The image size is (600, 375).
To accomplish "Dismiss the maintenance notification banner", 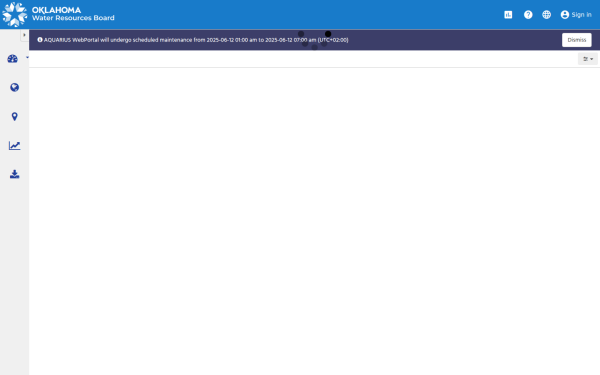I will 577,40.
